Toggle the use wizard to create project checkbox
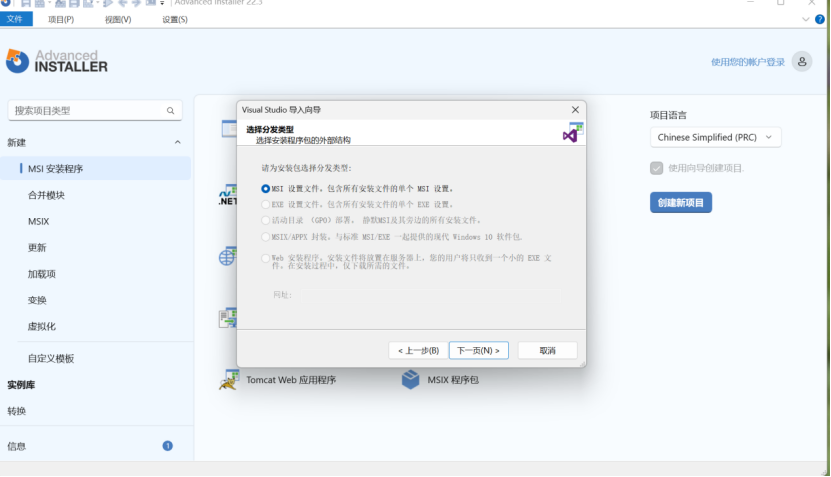831x477 pixels. (657, 168)
